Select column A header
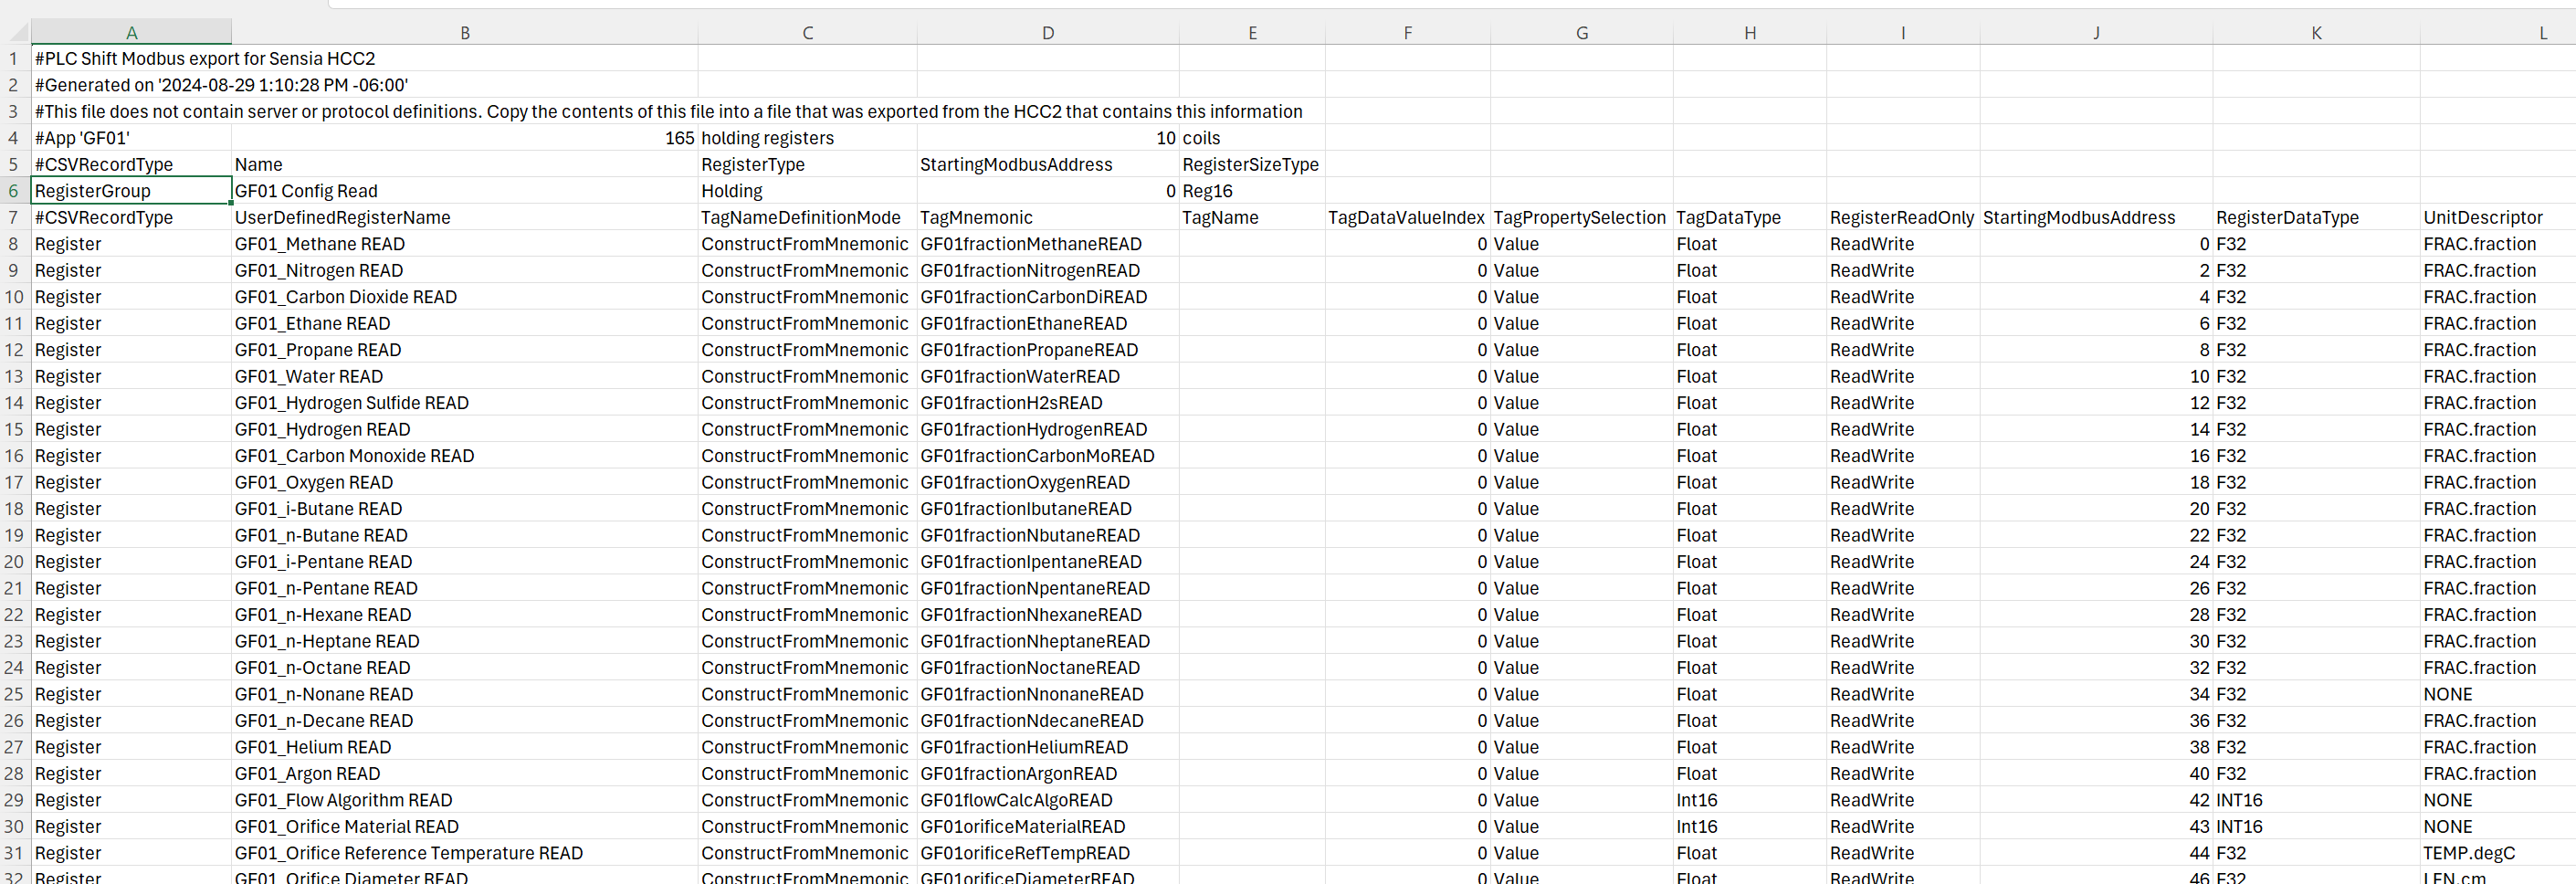The width and height of the screenshot is (2576, 884). coord(131,33)
